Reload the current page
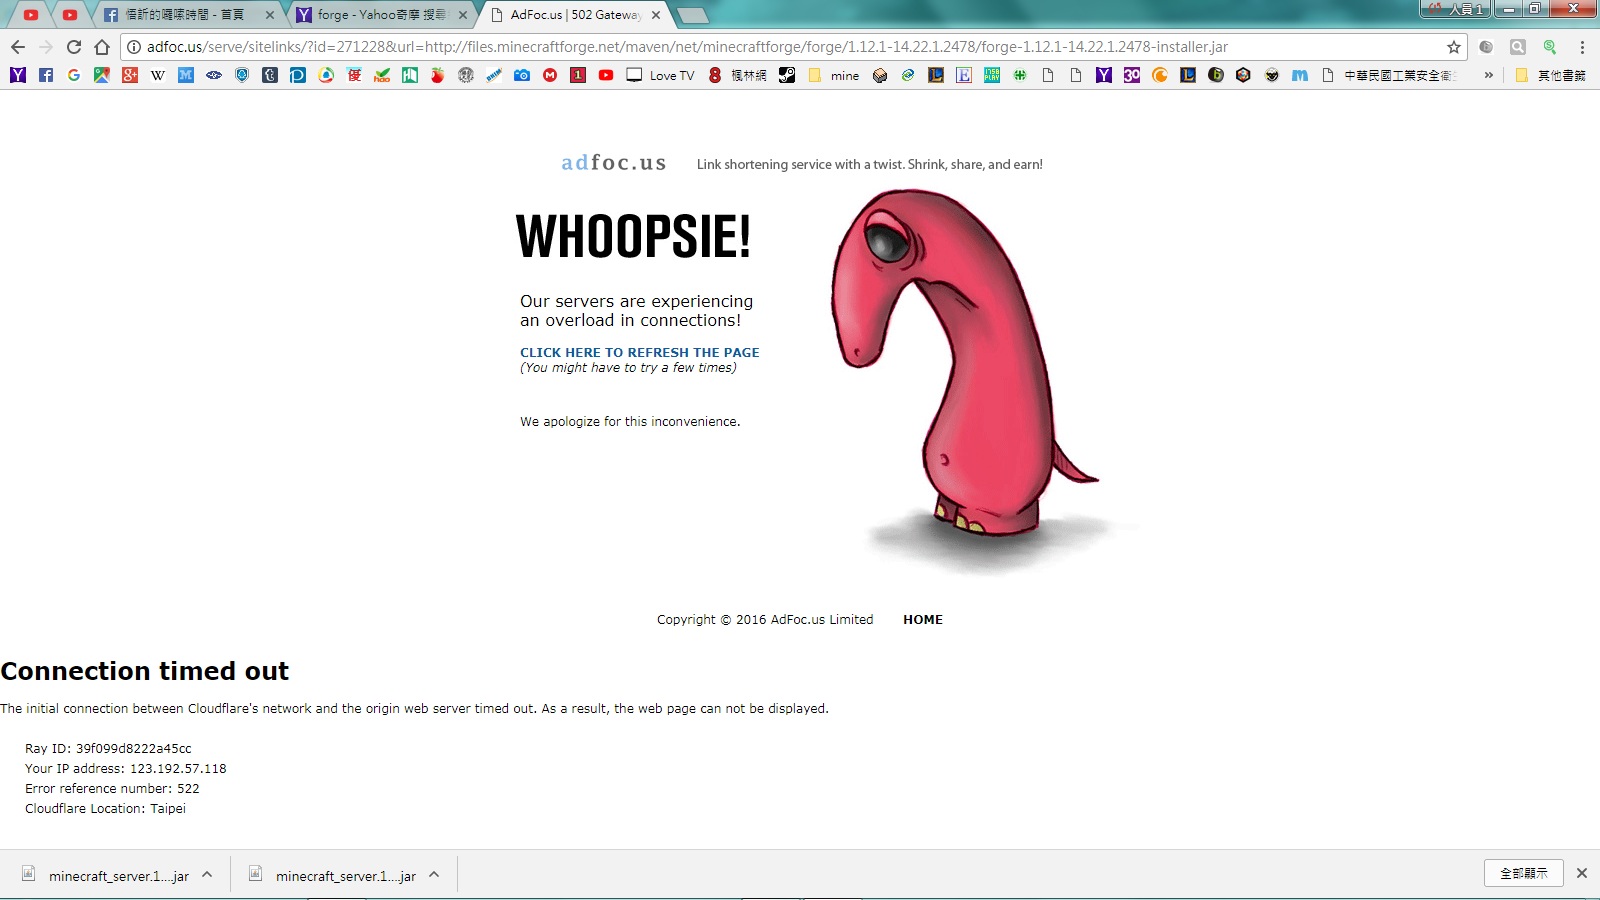Viewport: 1600px width, 900px height. pos(74,47)
